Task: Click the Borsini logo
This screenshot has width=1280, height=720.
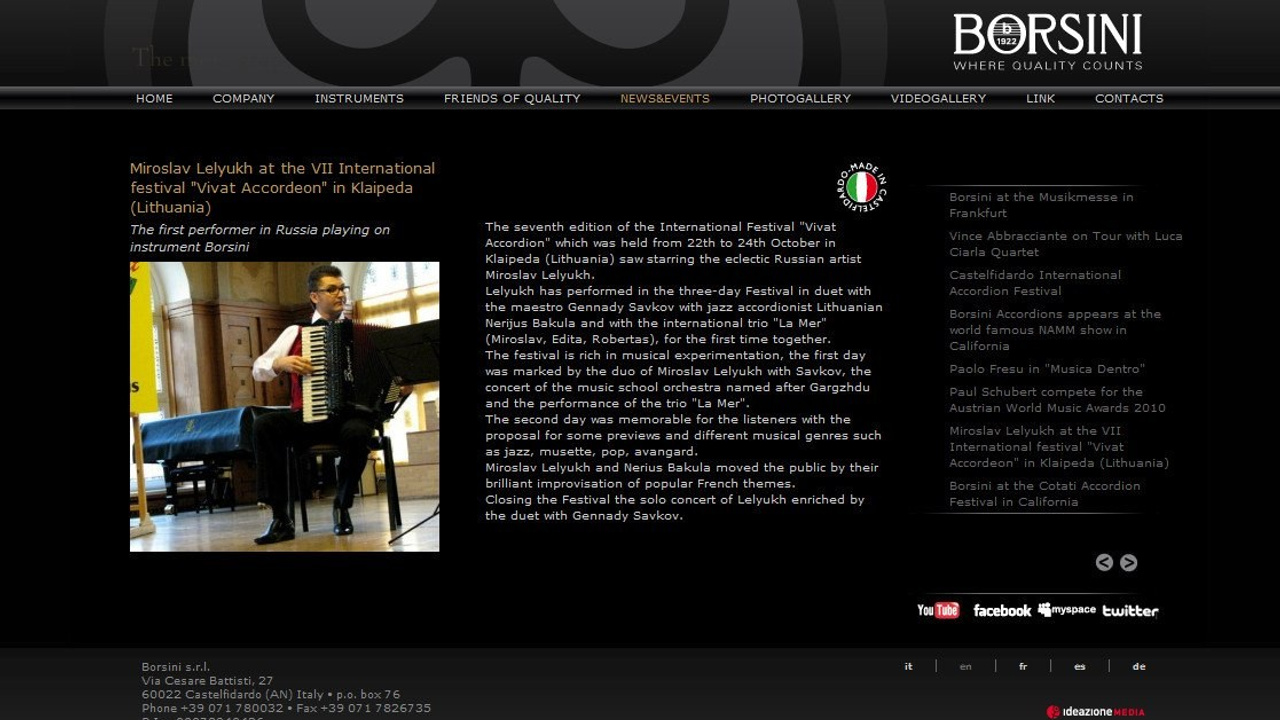Action: 1048,42
